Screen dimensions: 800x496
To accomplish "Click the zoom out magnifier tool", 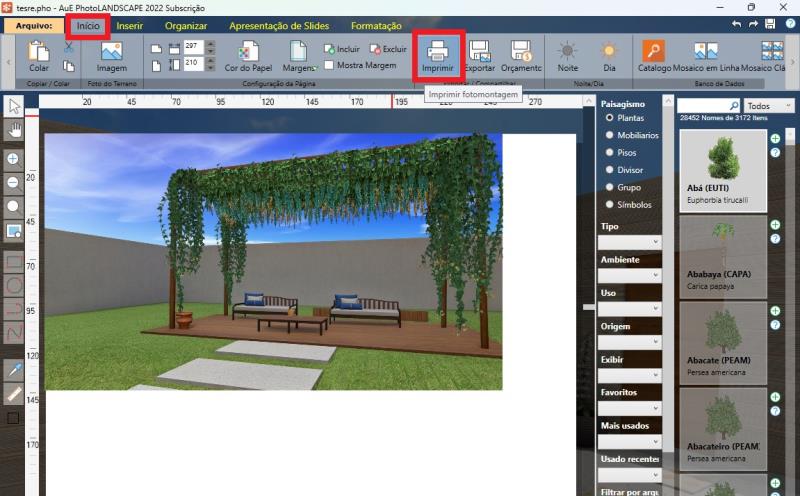I will [14, 184].
